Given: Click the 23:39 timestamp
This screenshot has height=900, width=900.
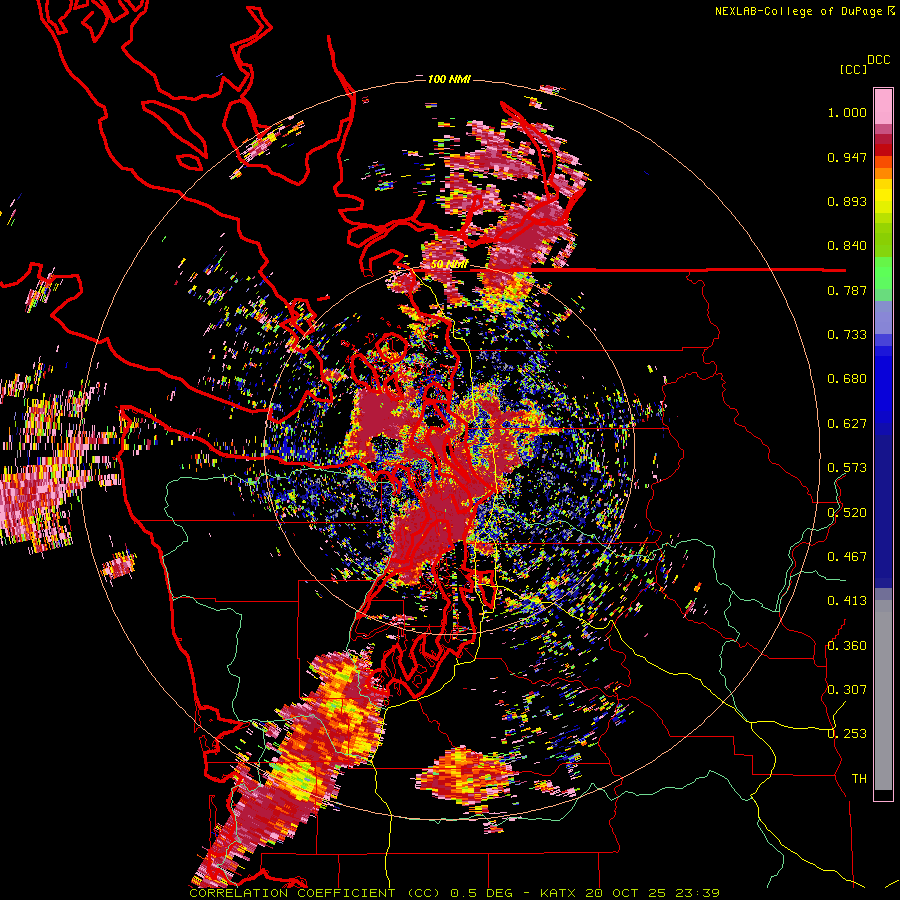Looking at the screenshot, I should pyautogui.click(x=696, y=893).
